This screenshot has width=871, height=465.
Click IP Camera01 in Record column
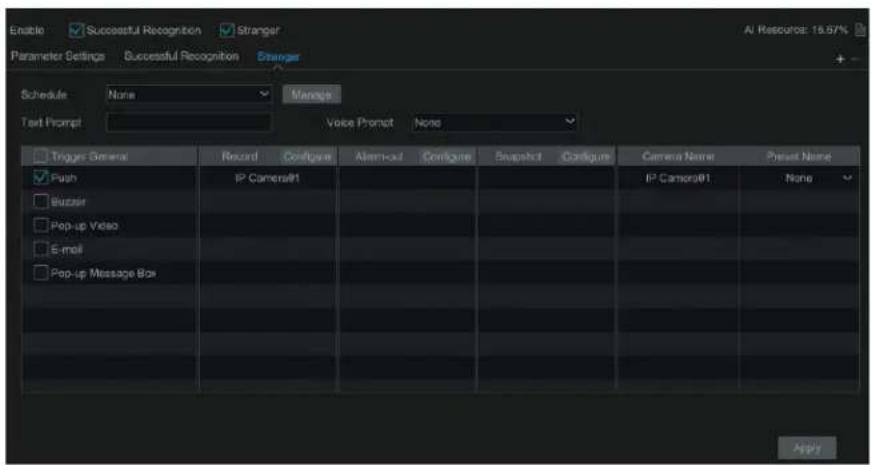click(268, 178)
